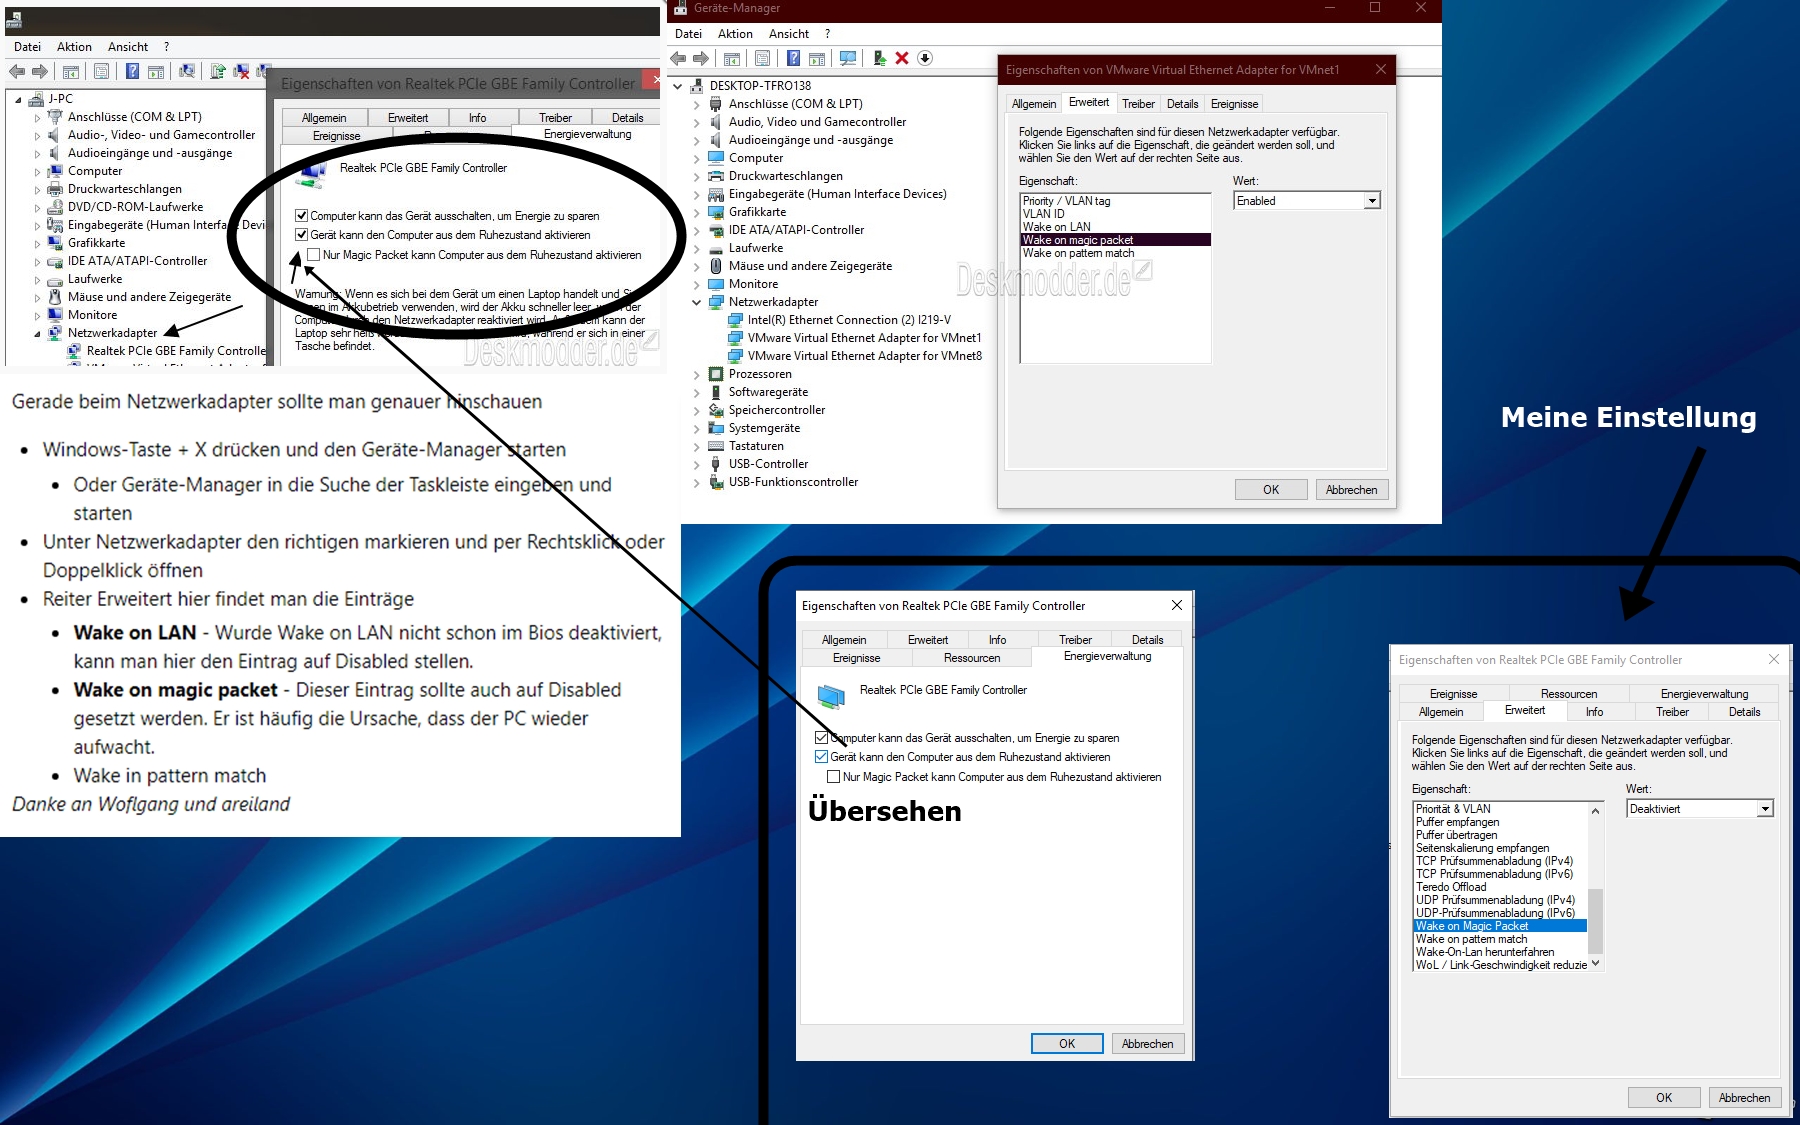Viewport: 1800px width, 1125px height.
Task: Select 'Realtek PCIe GBE Family Controller' in J-PC tree
Action: click(x=176, y=351)
